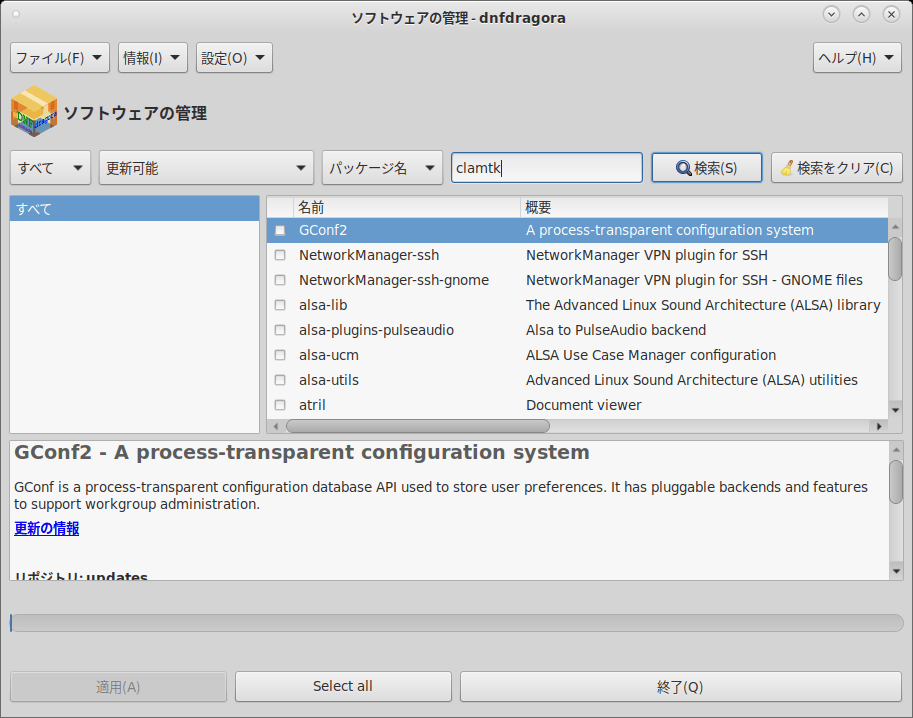The width and height of the screenshot is (913, 718).
Task: Sort by the 概要 column header
Action: 704,207
